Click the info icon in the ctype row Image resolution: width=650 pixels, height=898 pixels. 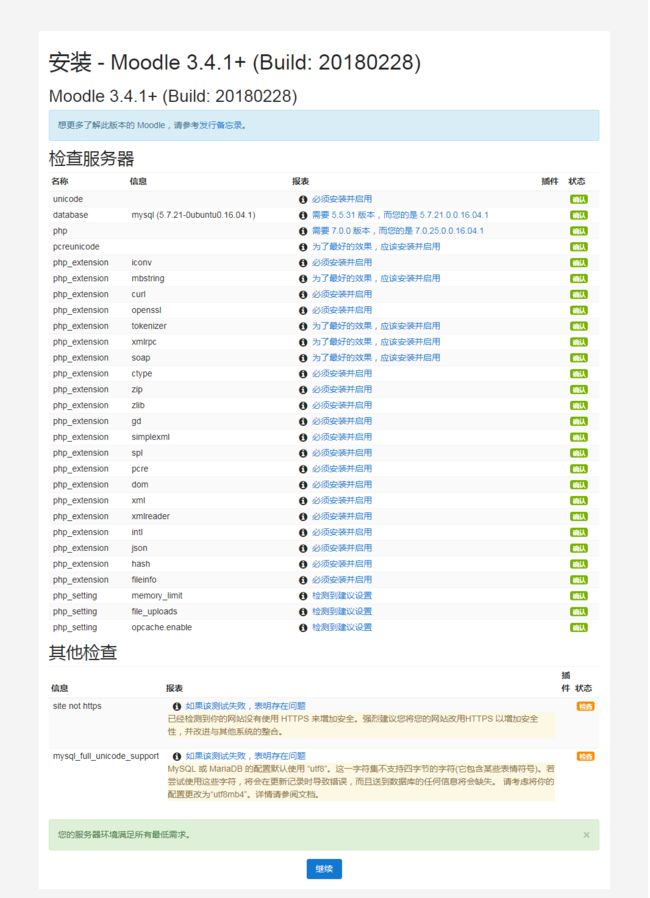tap(303, 374)
